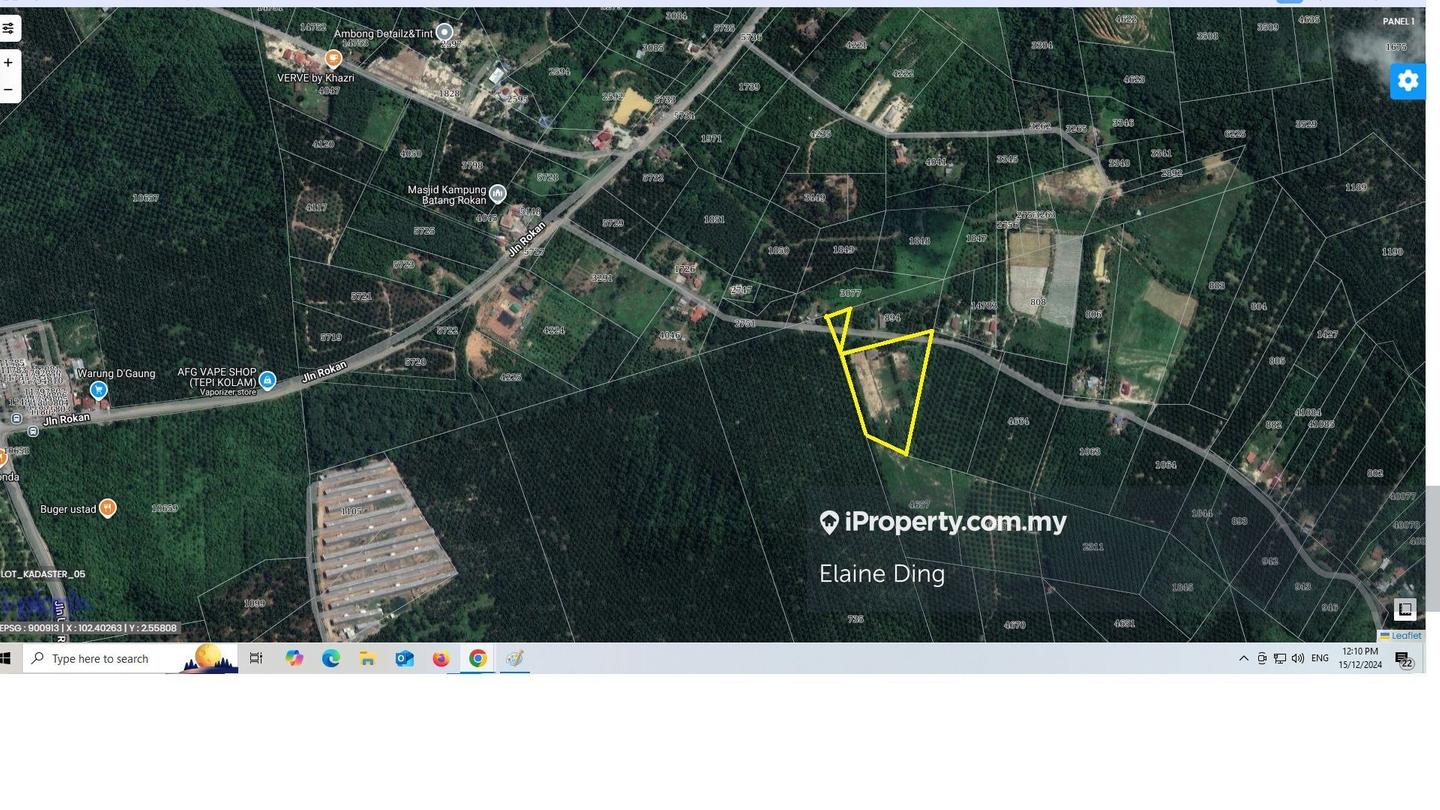Click the Warung D'Gaung shop pin
1440x810 pixels.
coord(98,390)
